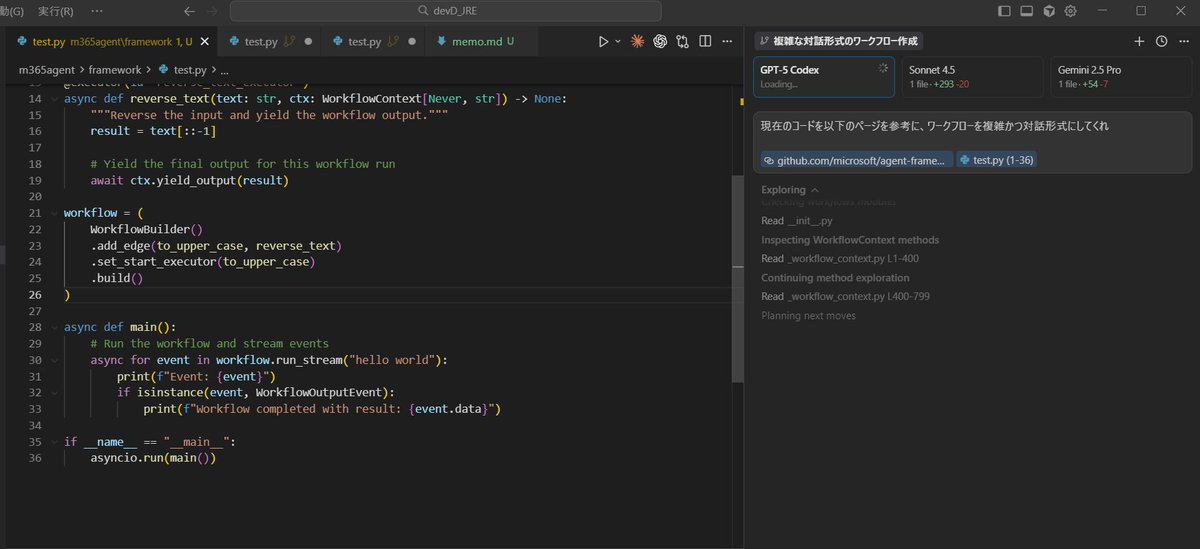Click the 'Planning next moves' status text
This screenshot has width=1200, height=549.
point(807,316)
